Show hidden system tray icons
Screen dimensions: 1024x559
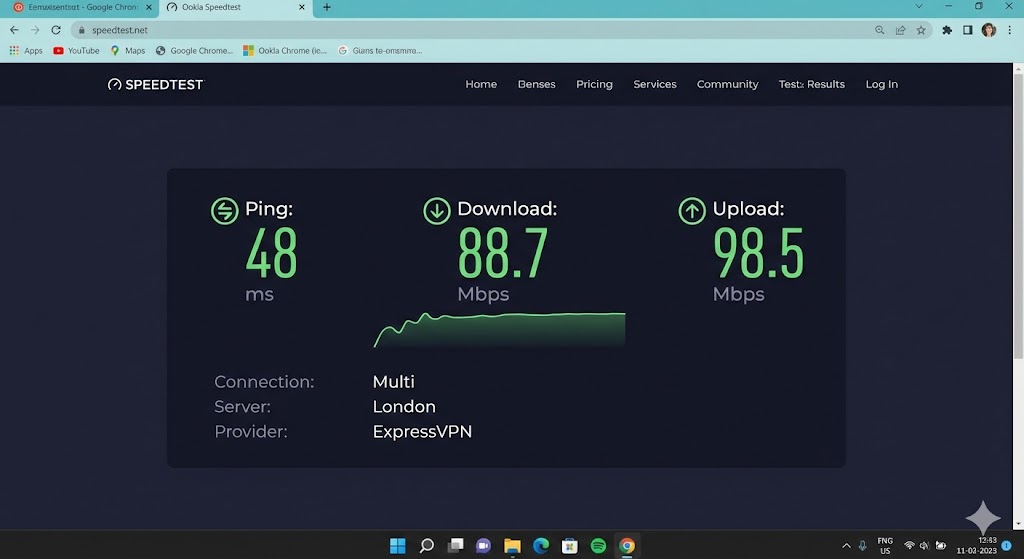click(846, 545)
